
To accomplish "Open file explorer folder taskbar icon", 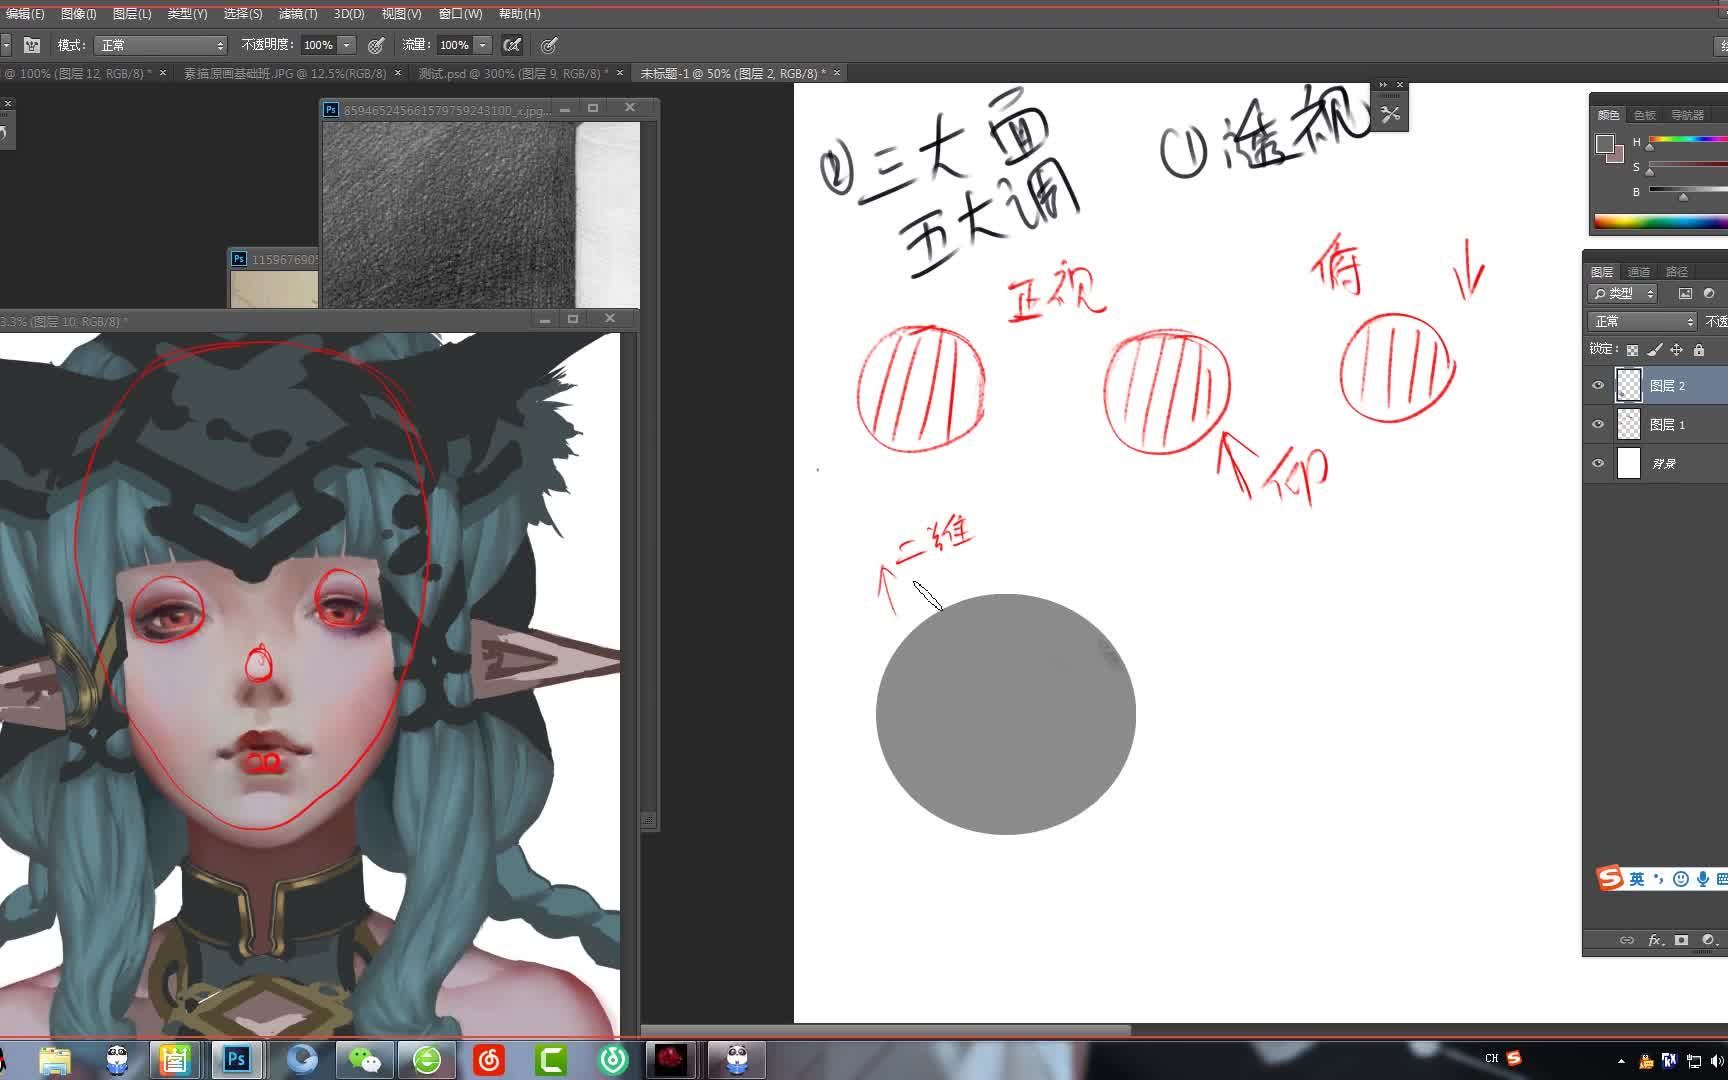I will 54,1059.
